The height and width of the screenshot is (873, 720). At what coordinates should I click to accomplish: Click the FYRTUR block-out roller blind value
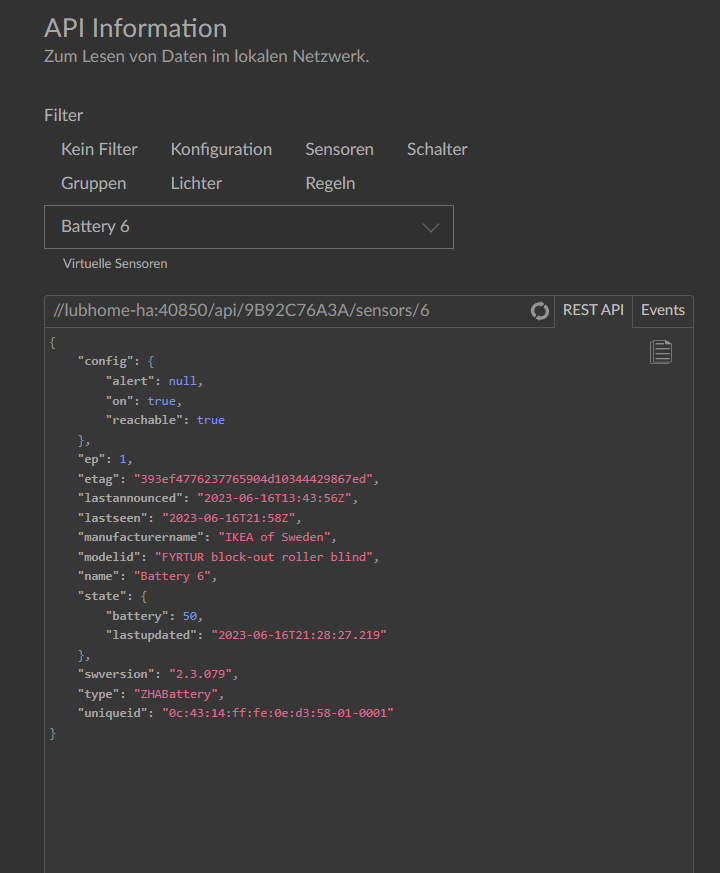click(x=263, y=557)
